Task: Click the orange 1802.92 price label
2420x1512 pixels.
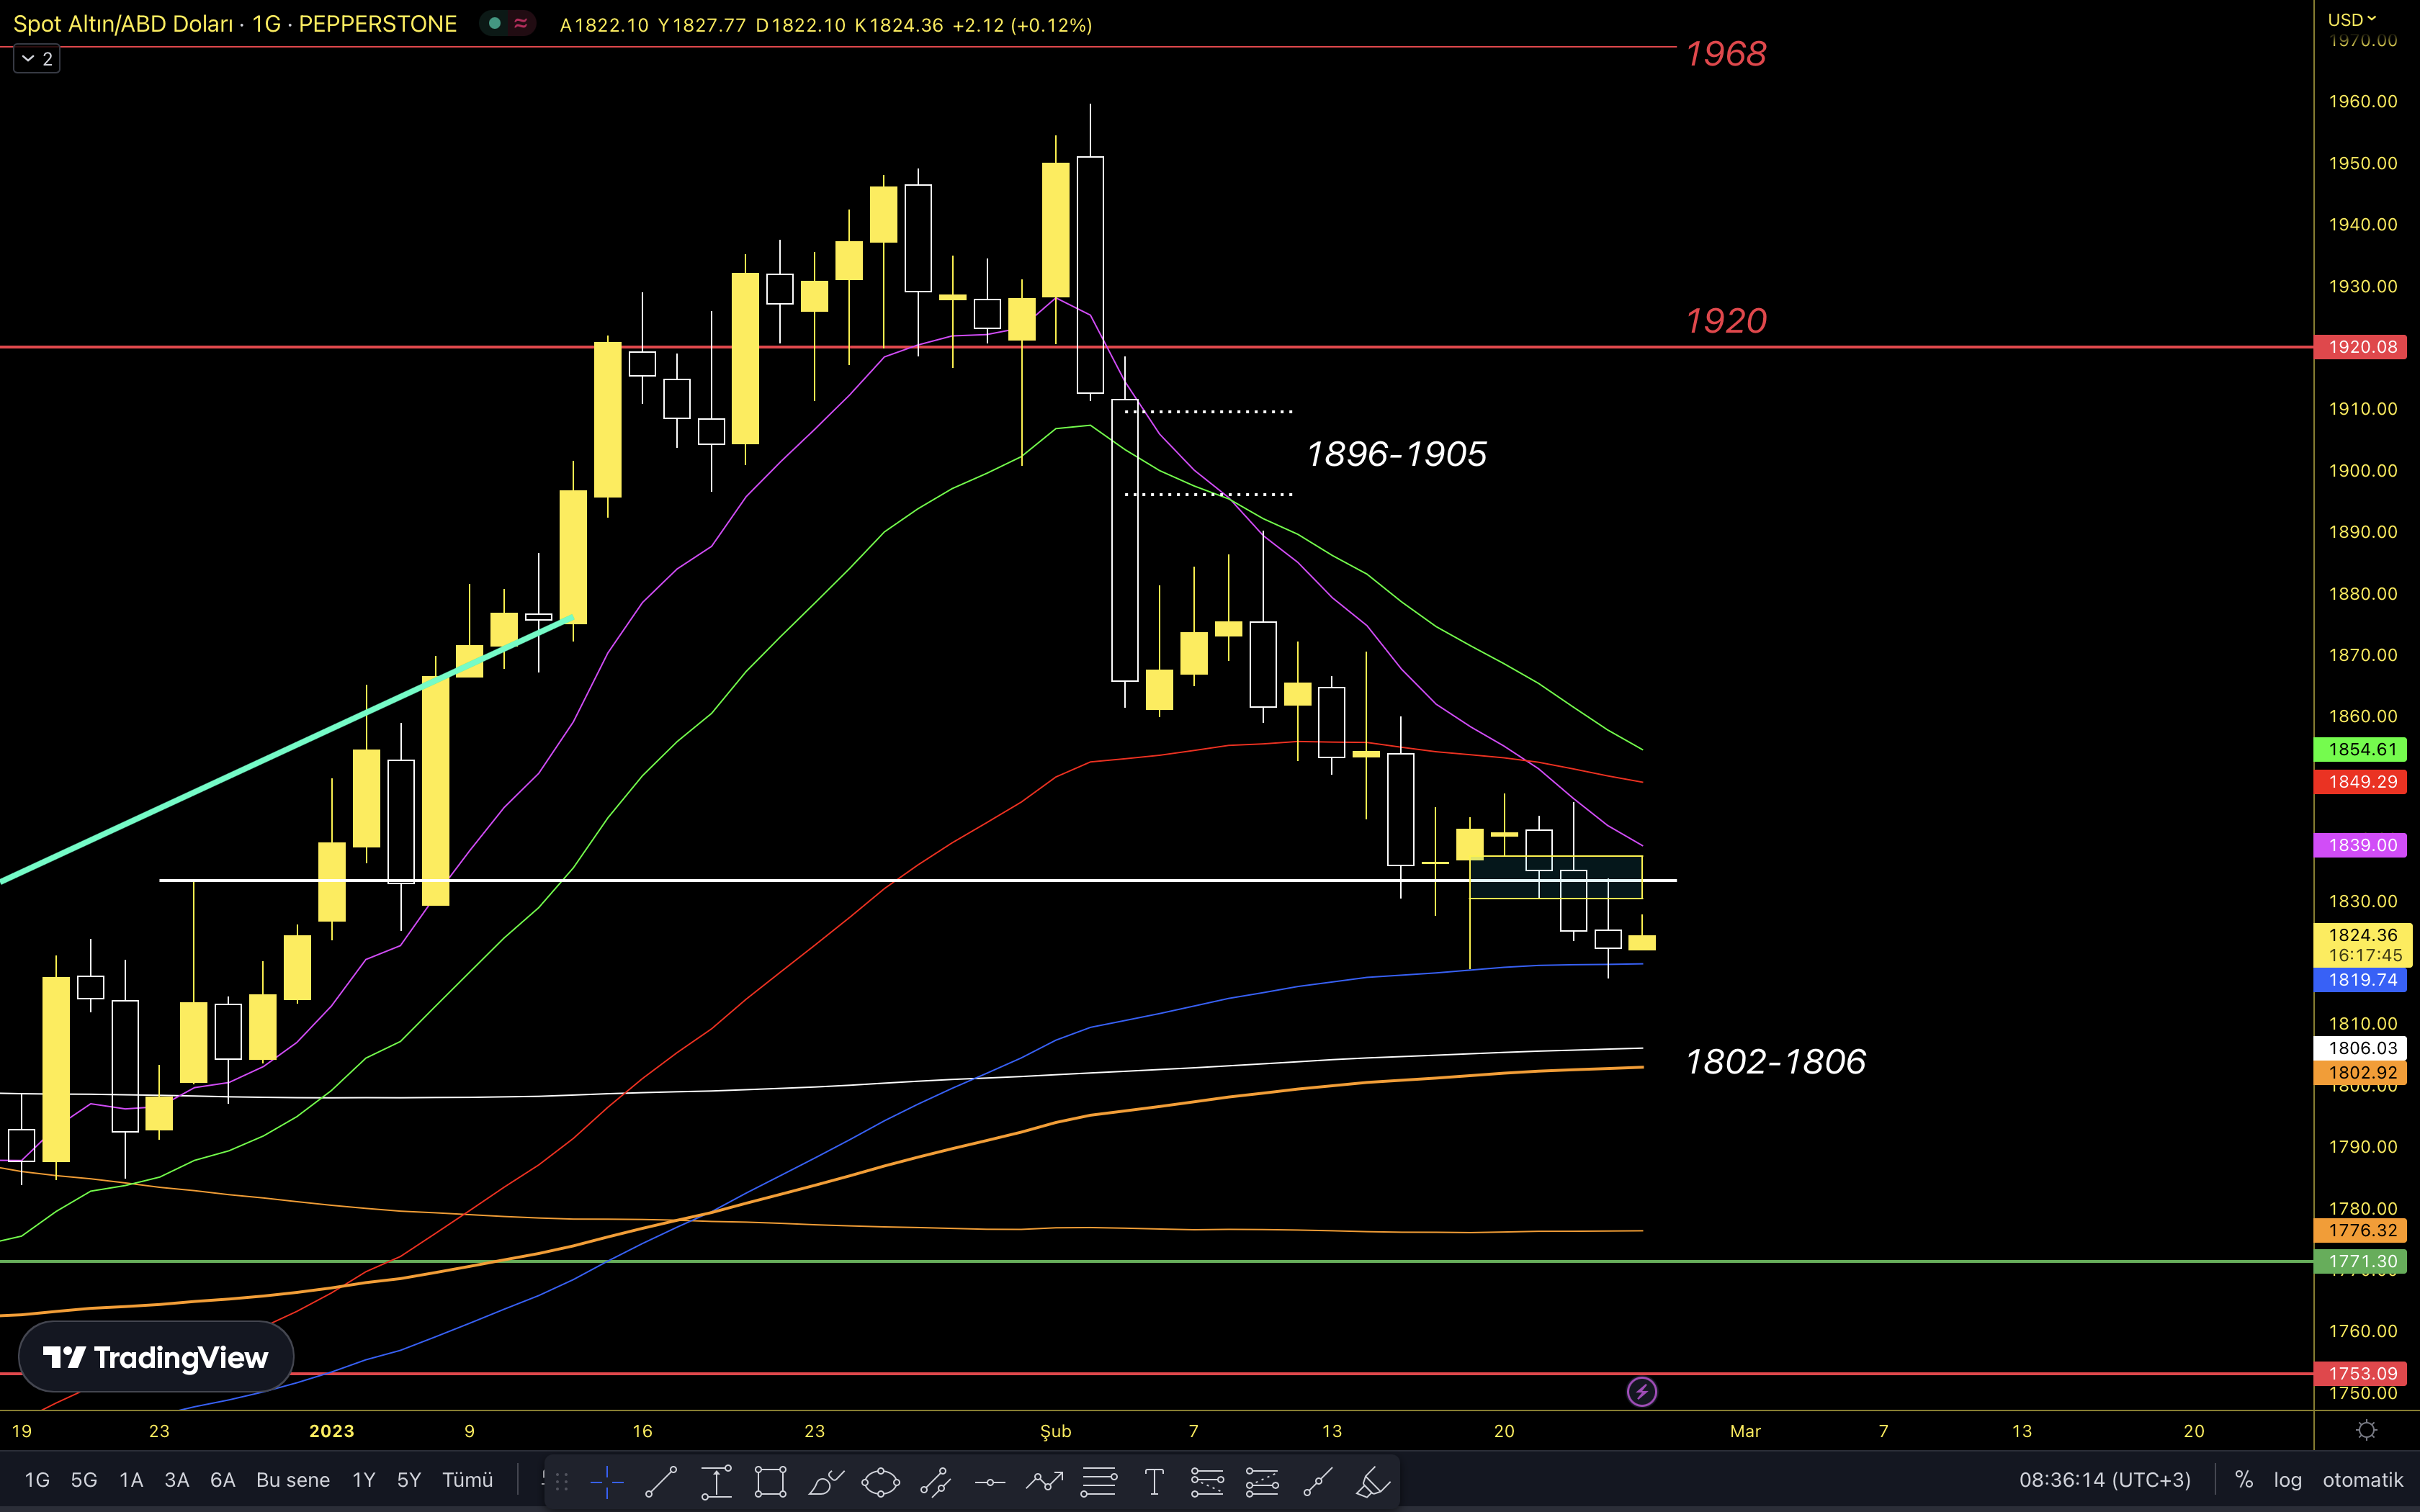Action: click(x=2362, y=1073)
